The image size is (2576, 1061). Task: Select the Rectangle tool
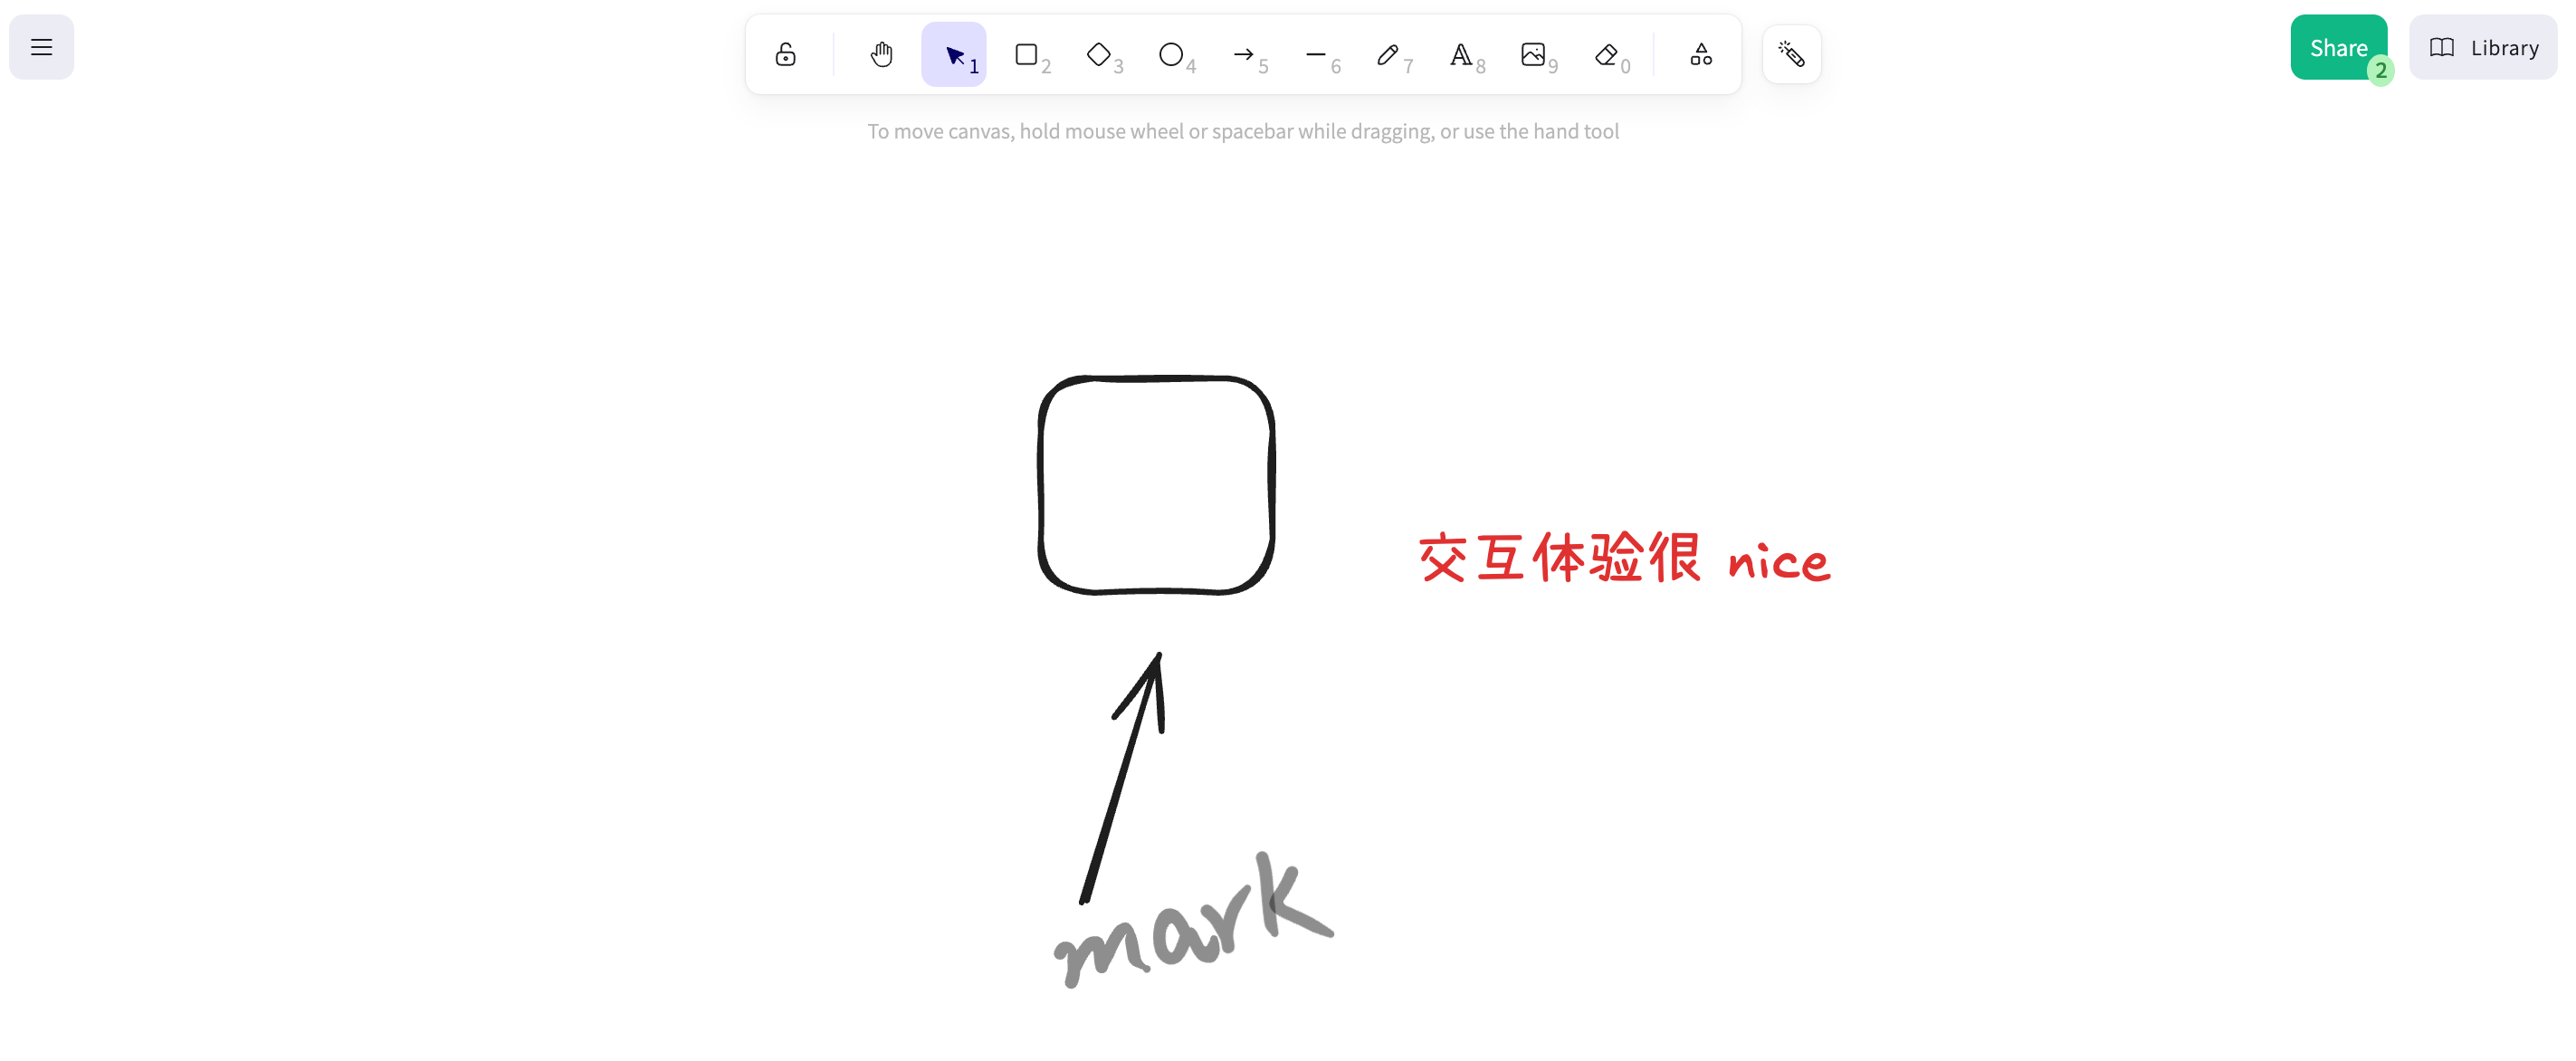click(x=1027, y=54)
